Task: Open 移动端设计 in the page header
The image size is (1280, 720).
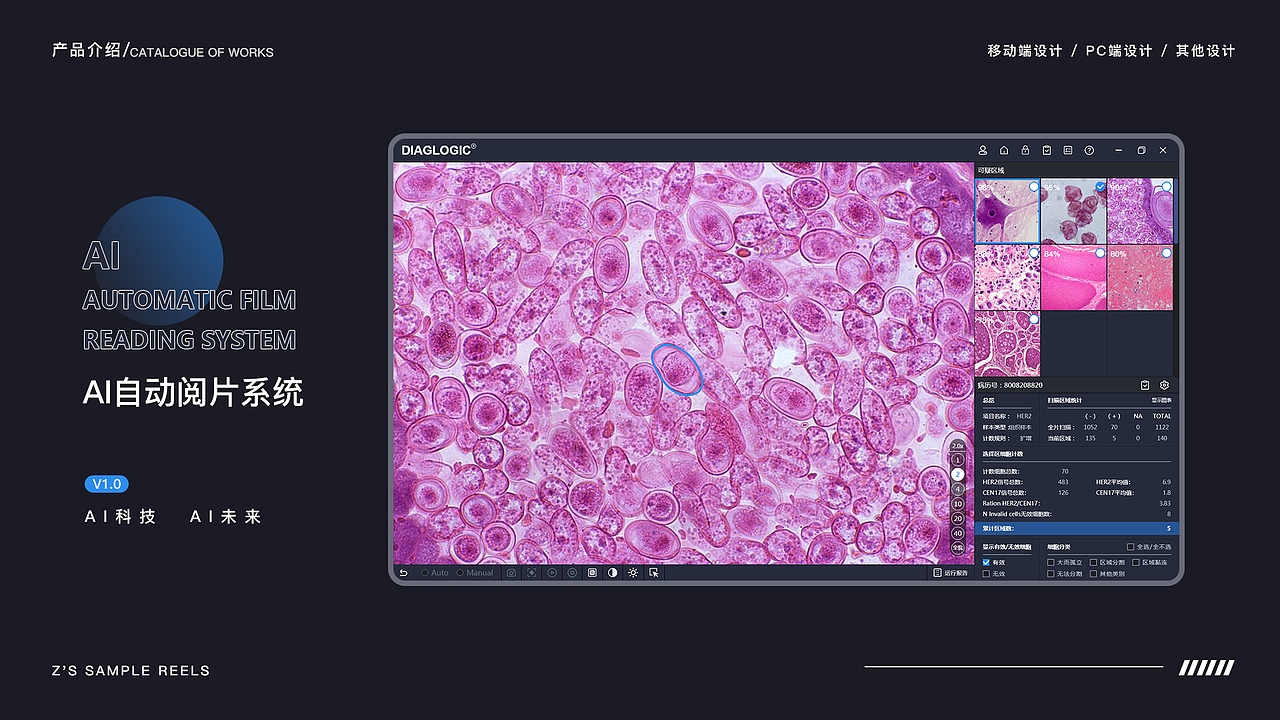Action: coord(1025,51)
